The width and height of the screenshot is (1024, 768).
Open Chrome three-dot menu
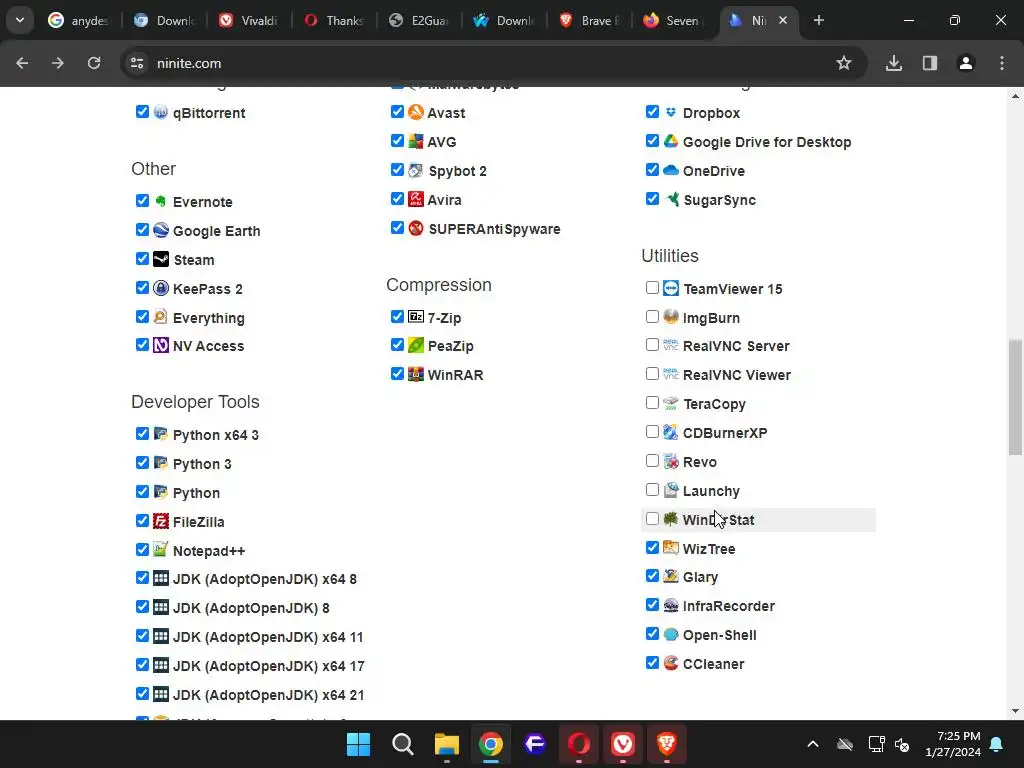point(1002,63)
